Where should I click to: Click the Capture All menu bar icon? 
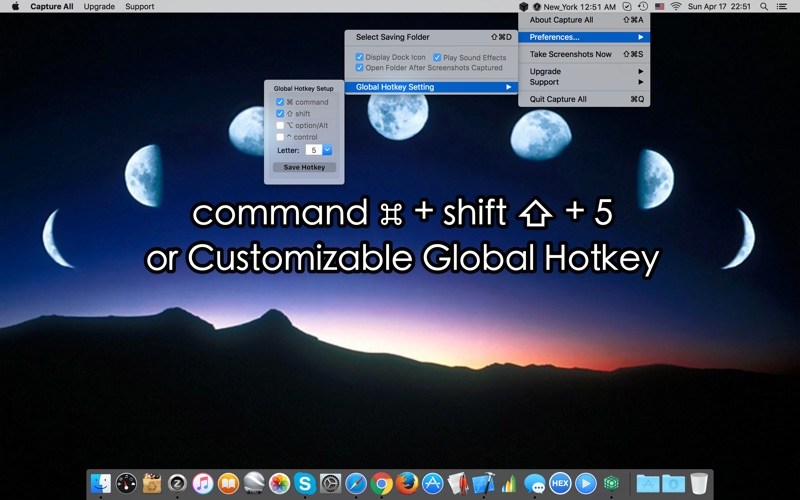[523, 6]
